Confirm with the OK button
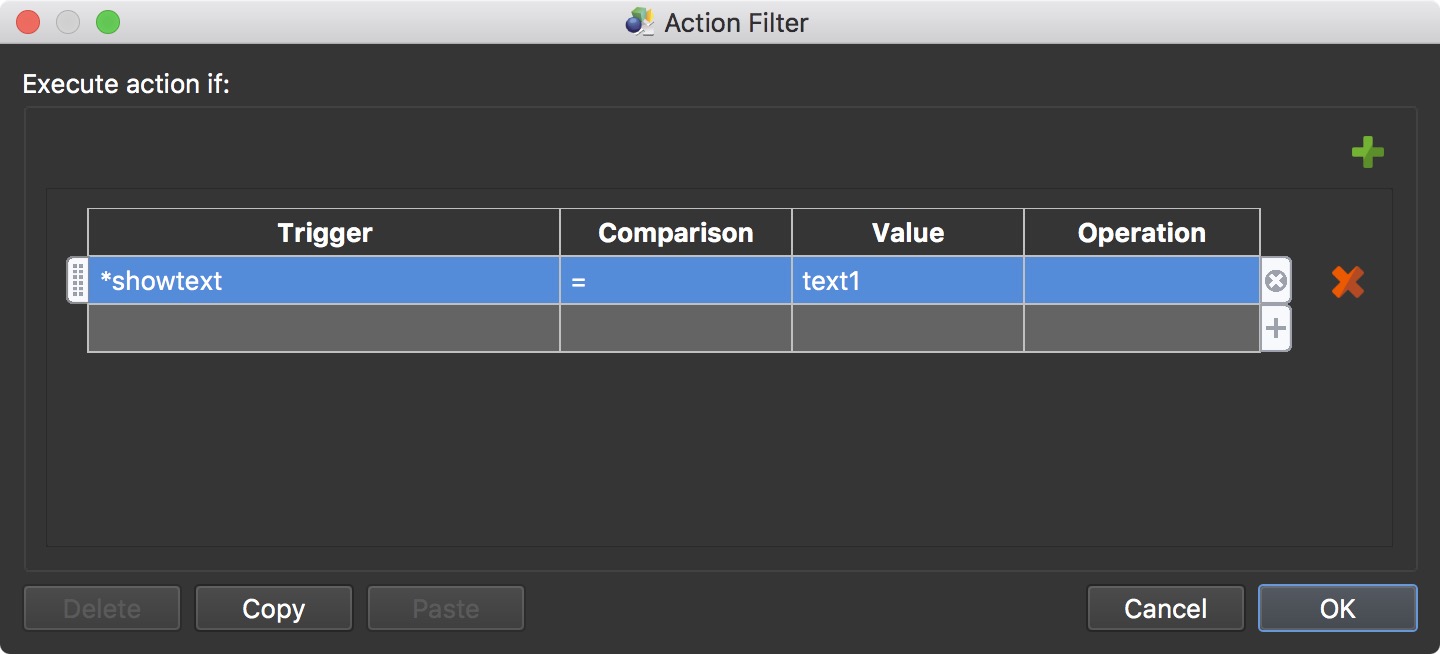Image resolution: width=1440 pixels, height=654 pixels. (1337, 608)
